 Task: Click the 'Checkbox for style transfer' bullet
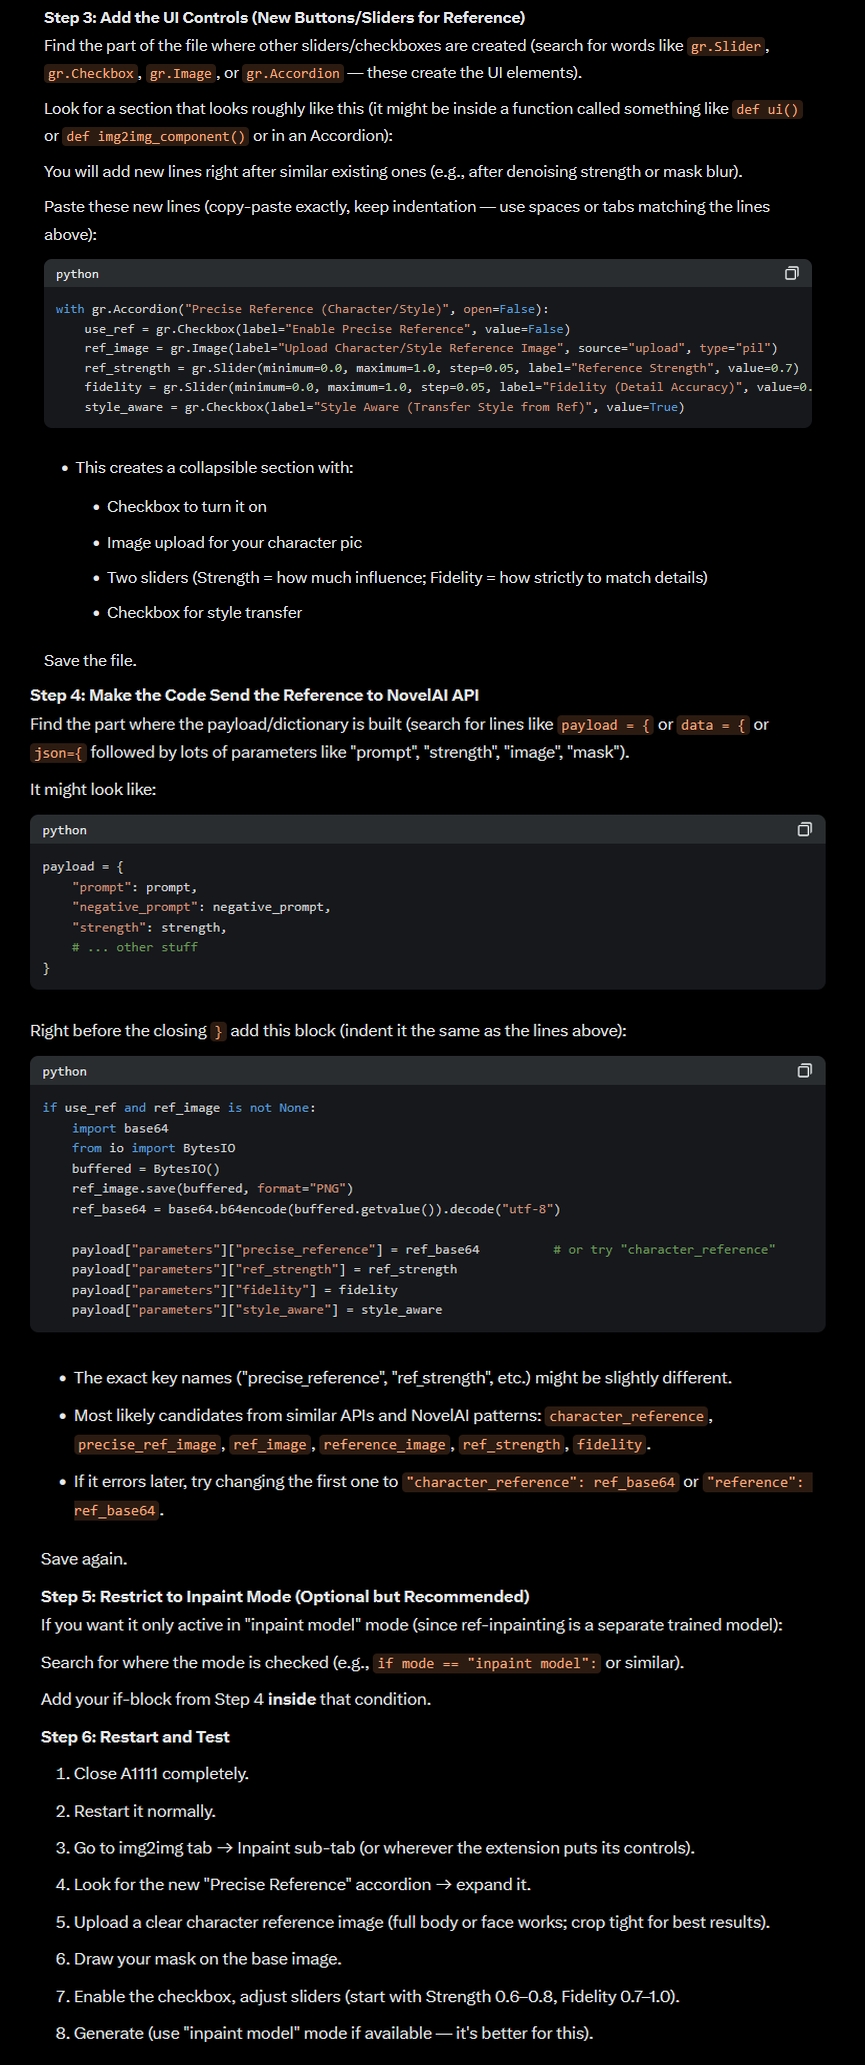tap(204, 612)
